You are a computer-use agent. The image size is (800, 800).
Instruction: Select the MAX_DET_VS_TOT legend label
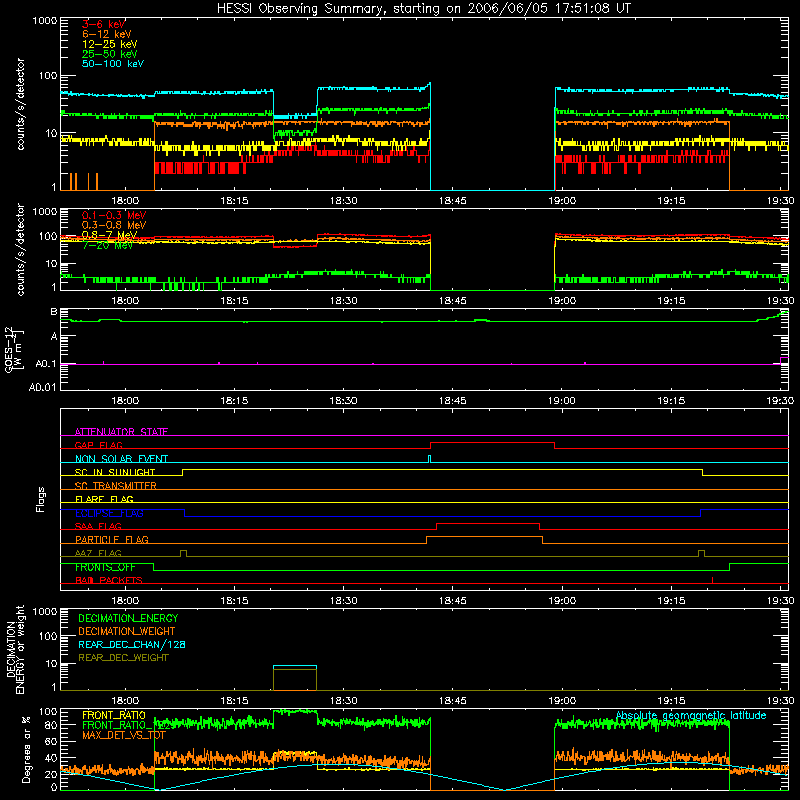123,735
